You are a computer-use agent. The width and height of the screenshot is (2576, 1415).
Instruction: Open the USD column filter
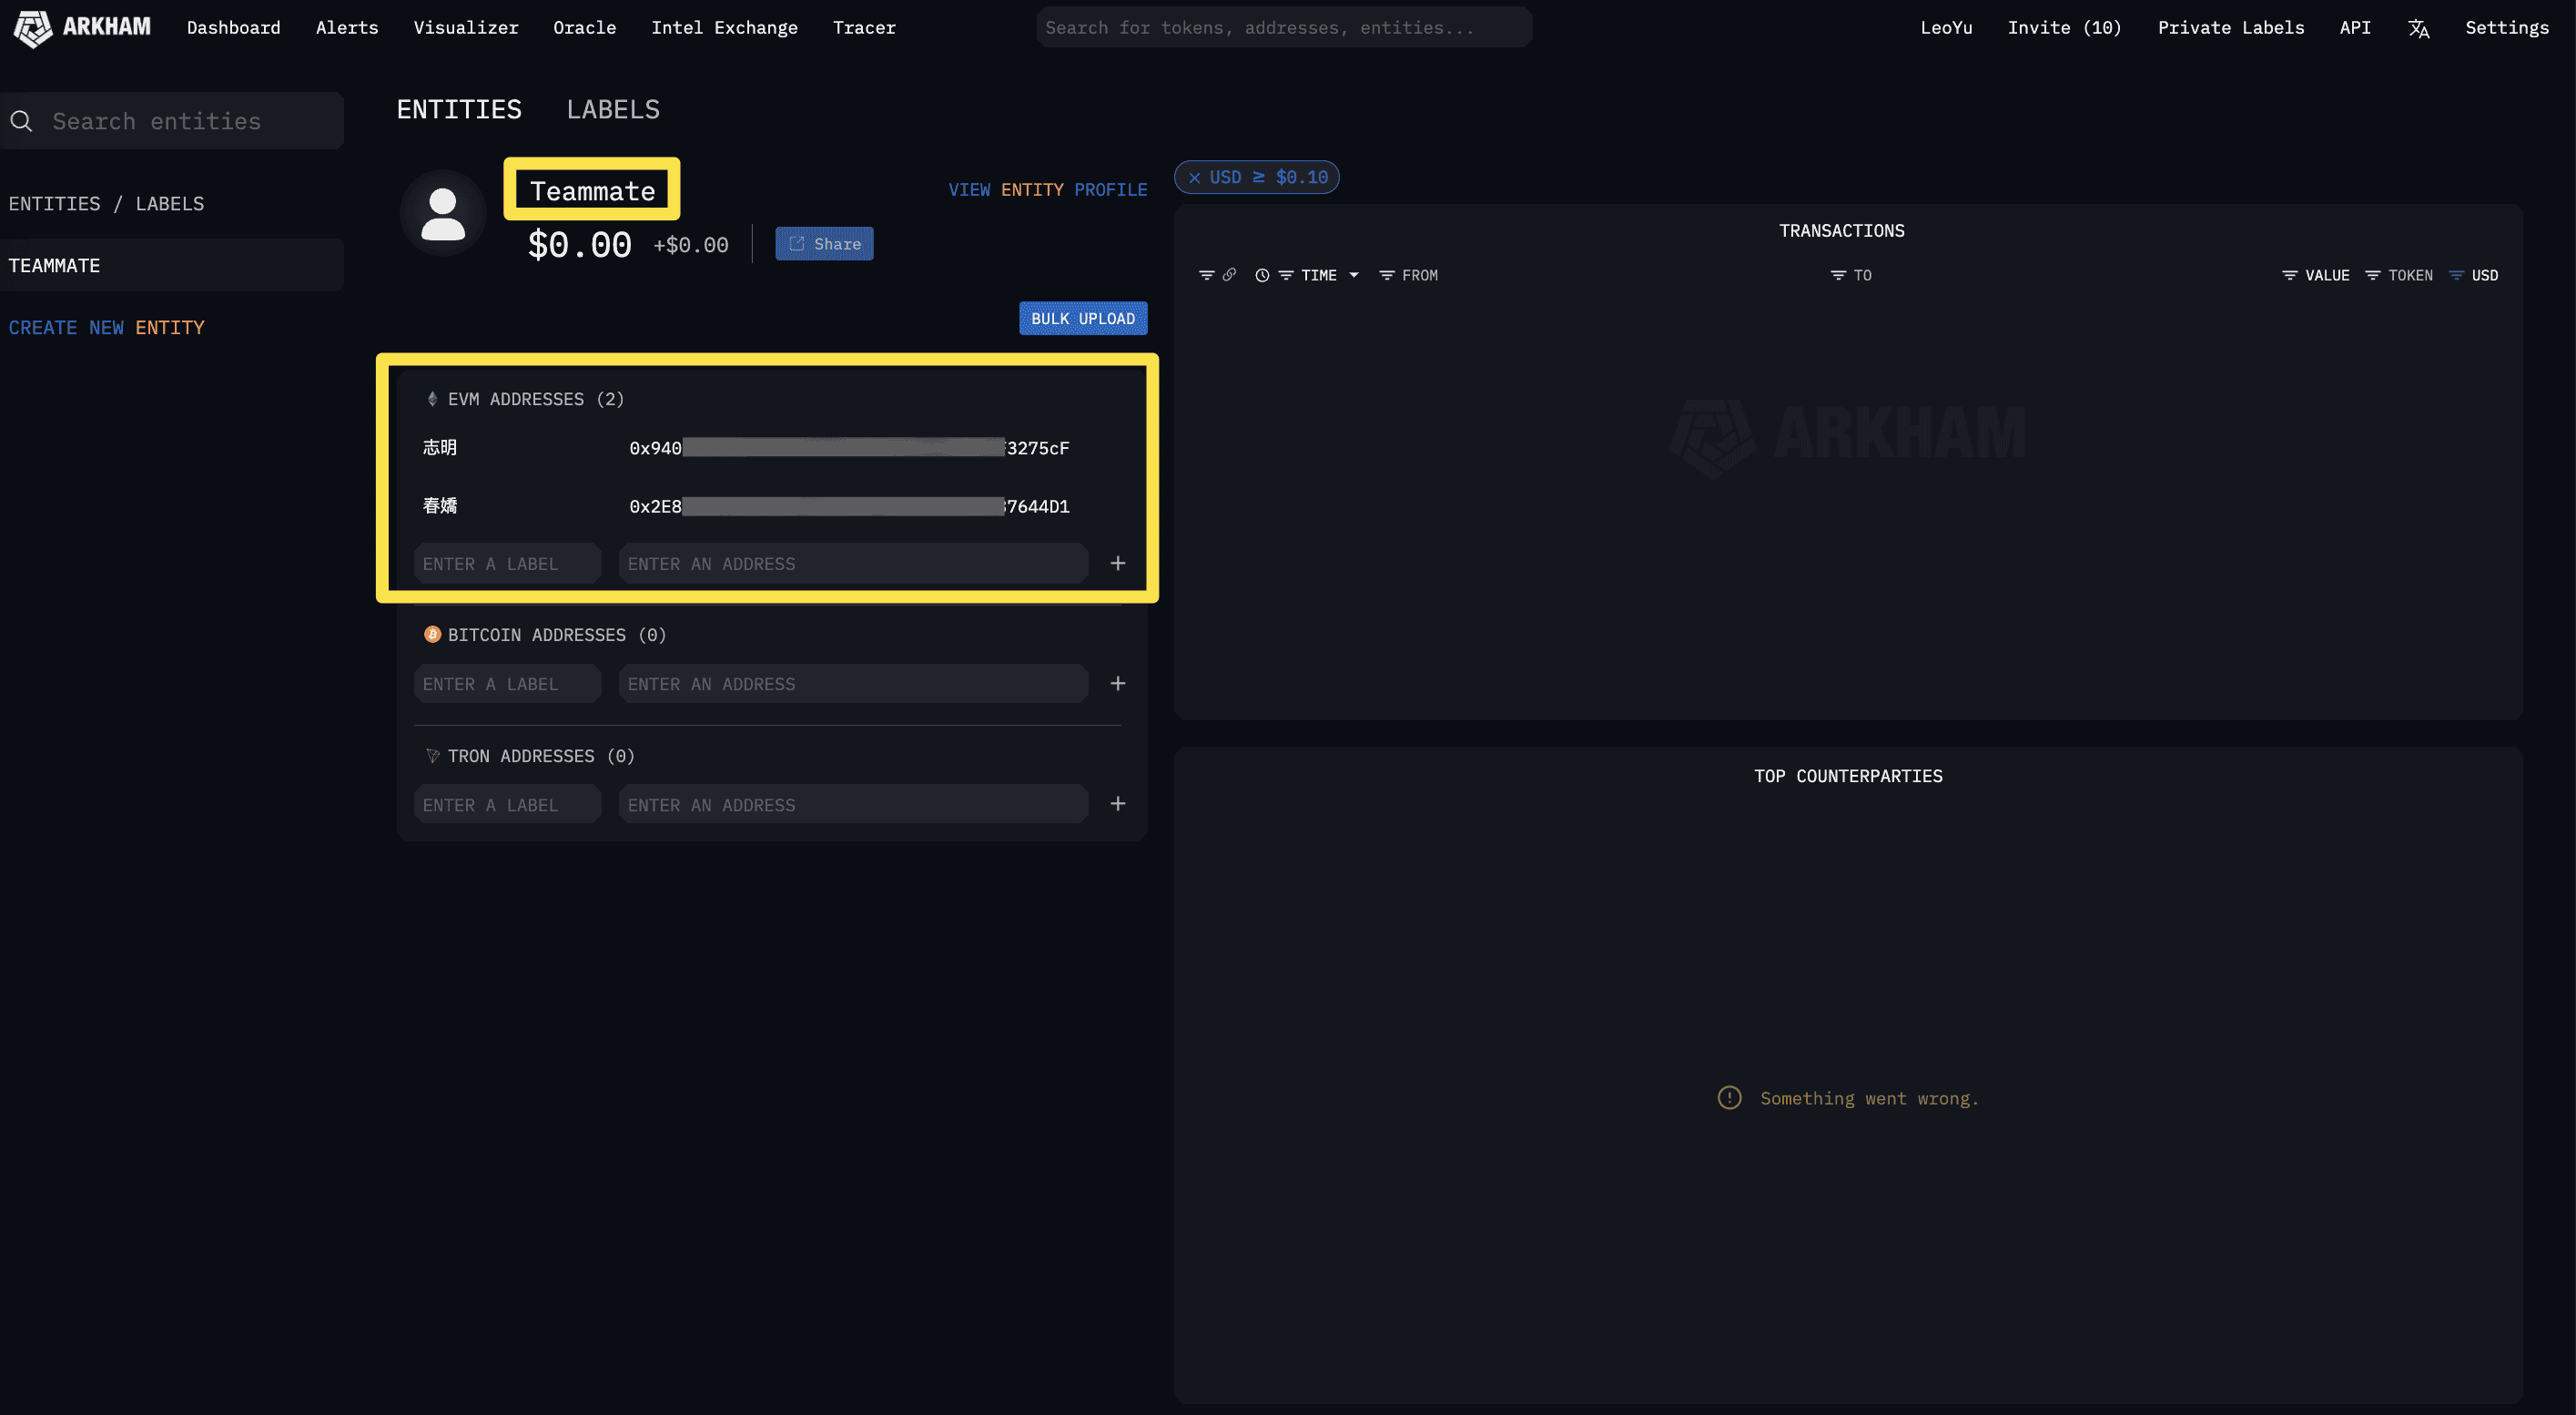2455,275
